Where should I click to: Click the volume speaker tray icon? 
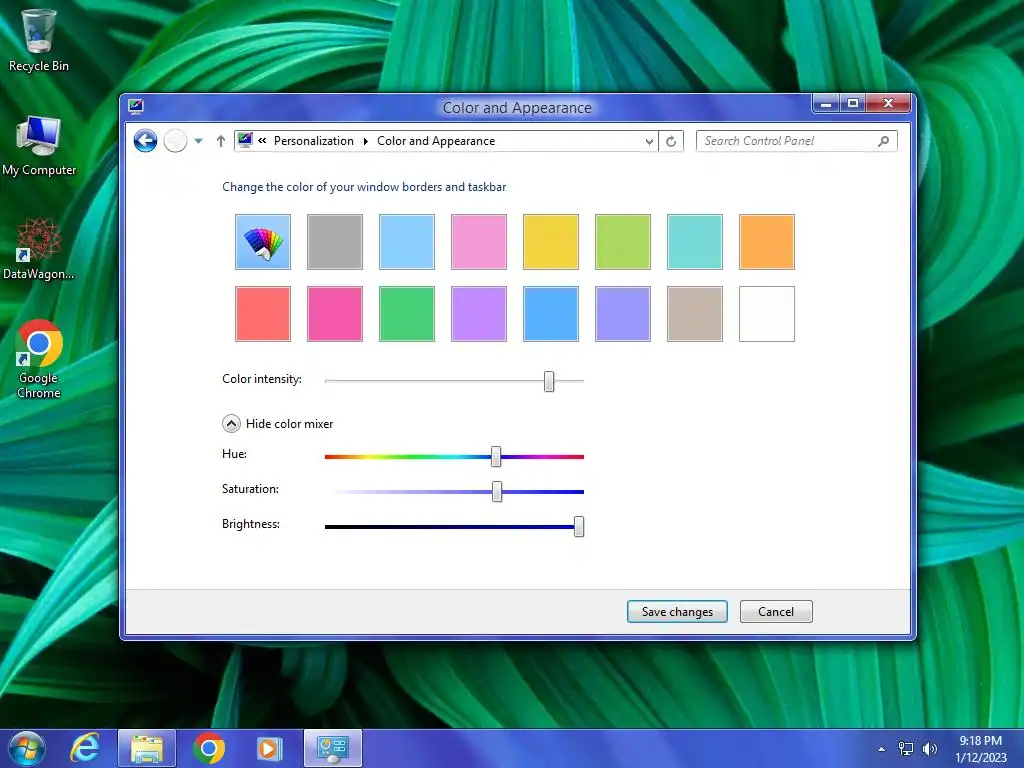930,749
